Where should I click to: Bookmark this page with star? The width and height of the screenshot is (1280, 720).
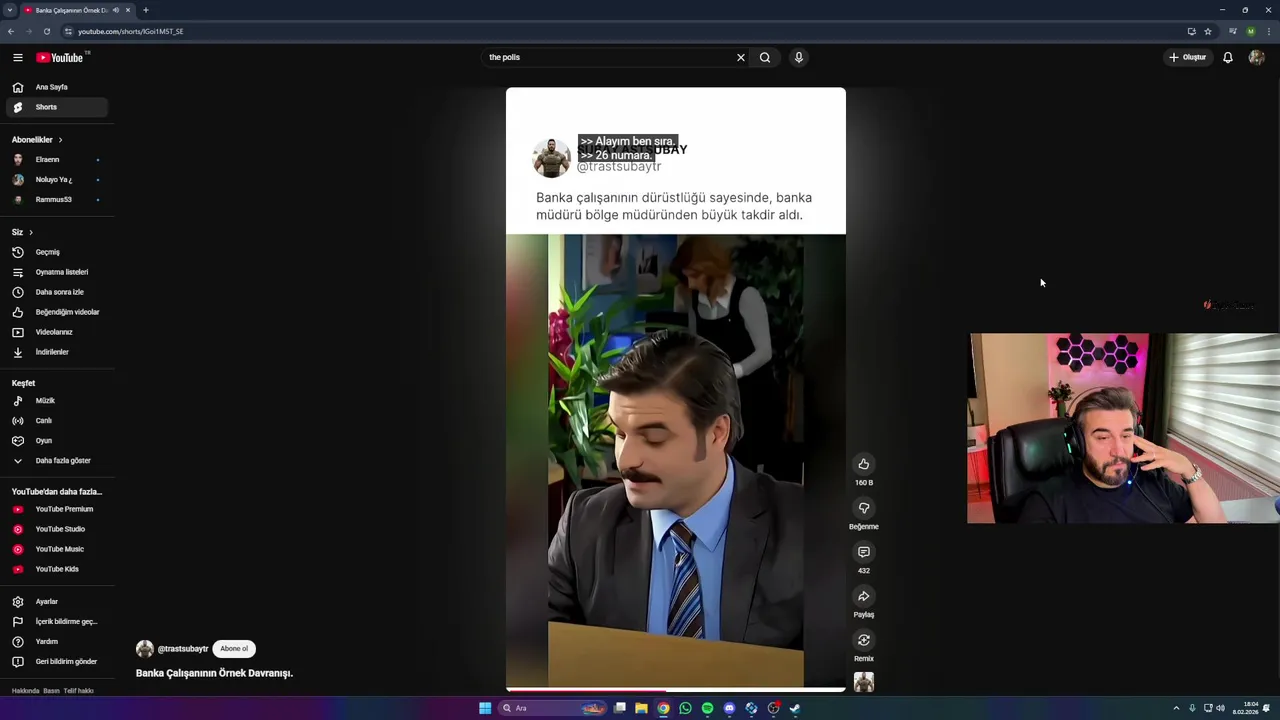(x=1208, y=31)
